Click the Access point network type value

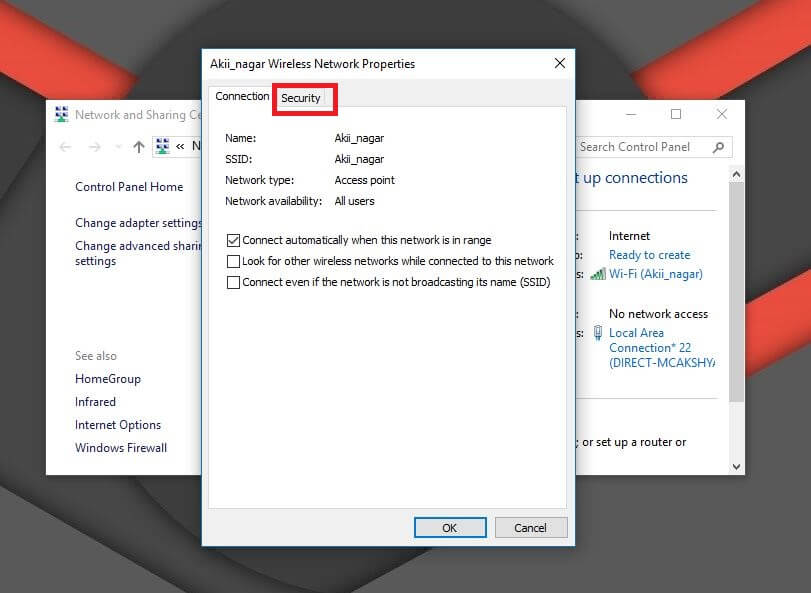(365, 180)
